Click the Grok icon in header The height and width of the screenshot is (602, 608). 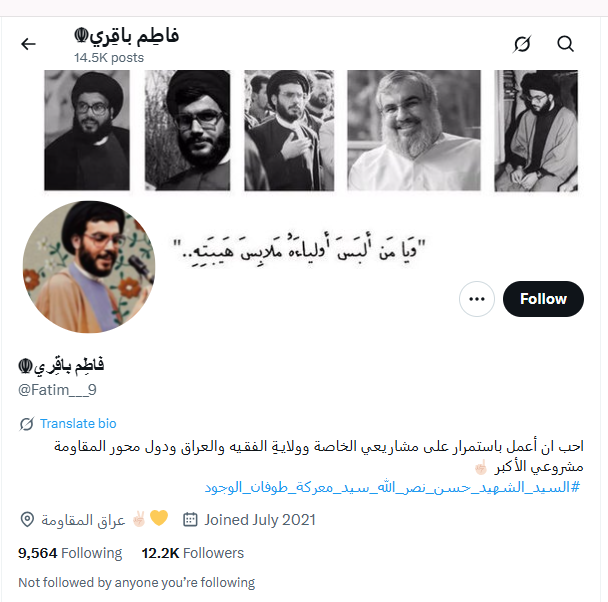click(522, 44)
